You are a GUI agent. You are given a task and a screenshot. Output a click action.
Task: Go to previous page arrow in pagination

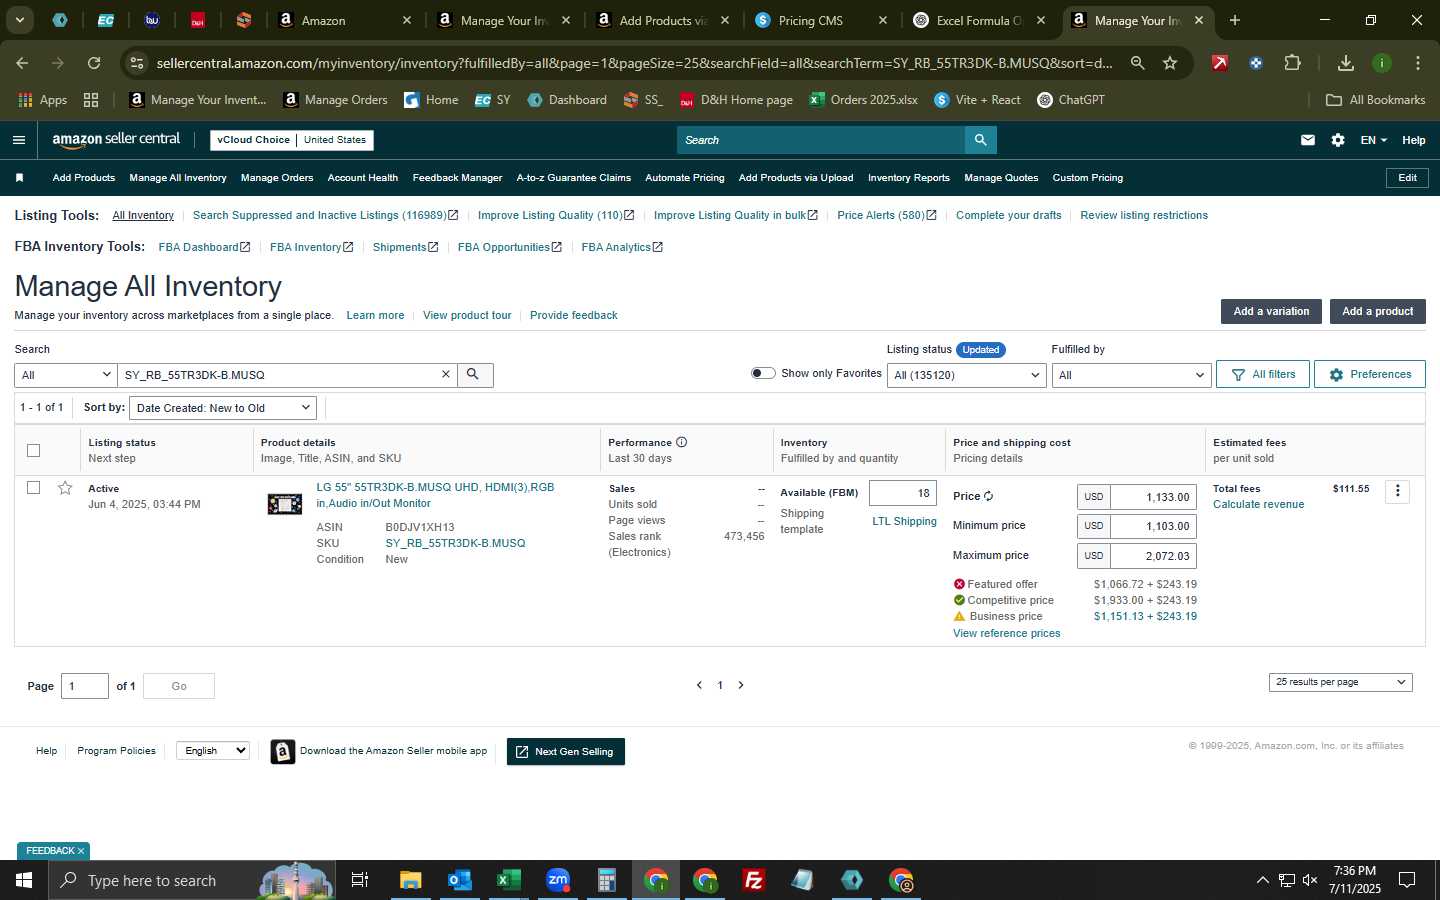click(699, 685)
